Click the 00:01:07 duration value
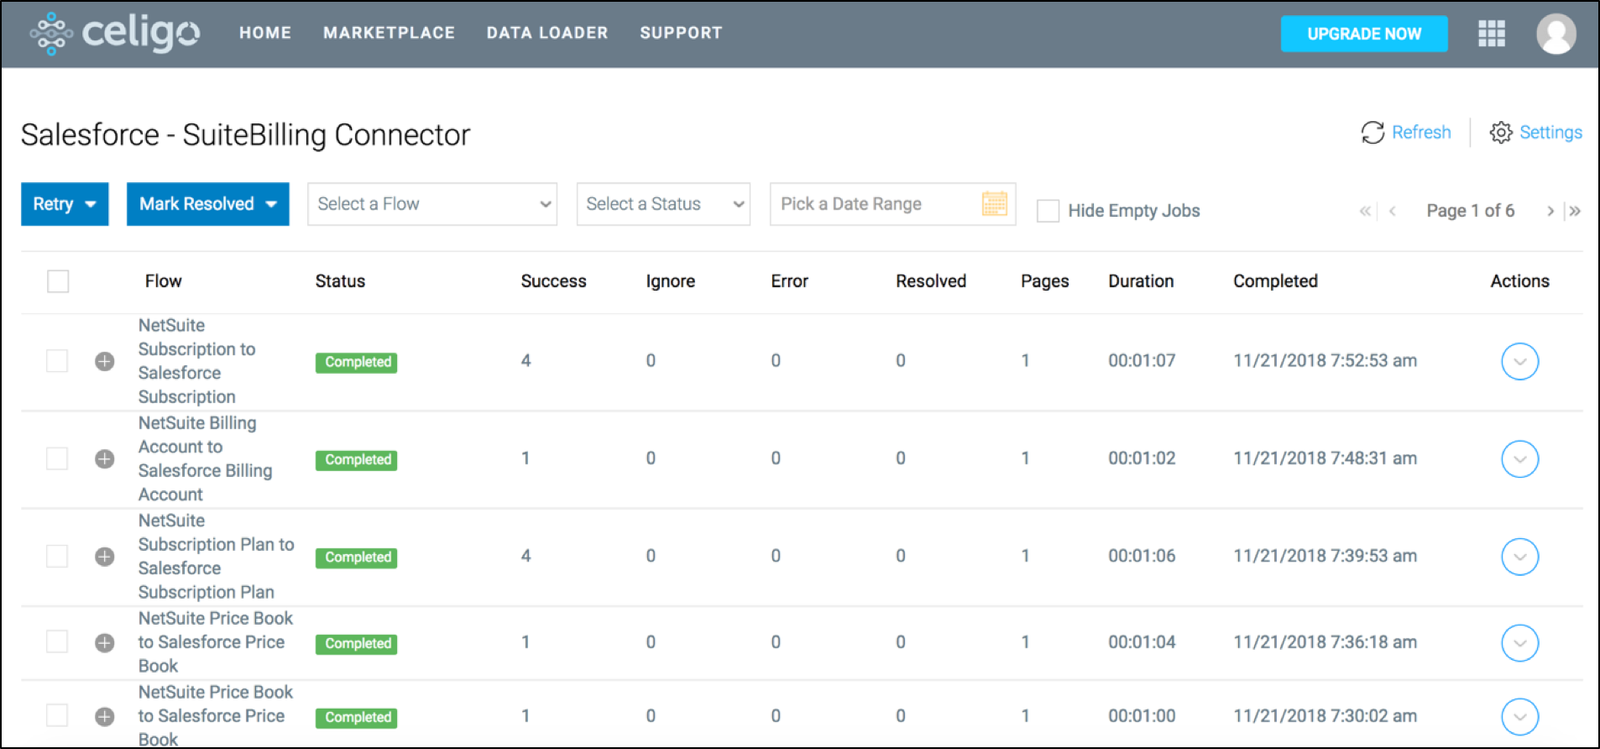Screen dimensions: 1600x749 1142,361
